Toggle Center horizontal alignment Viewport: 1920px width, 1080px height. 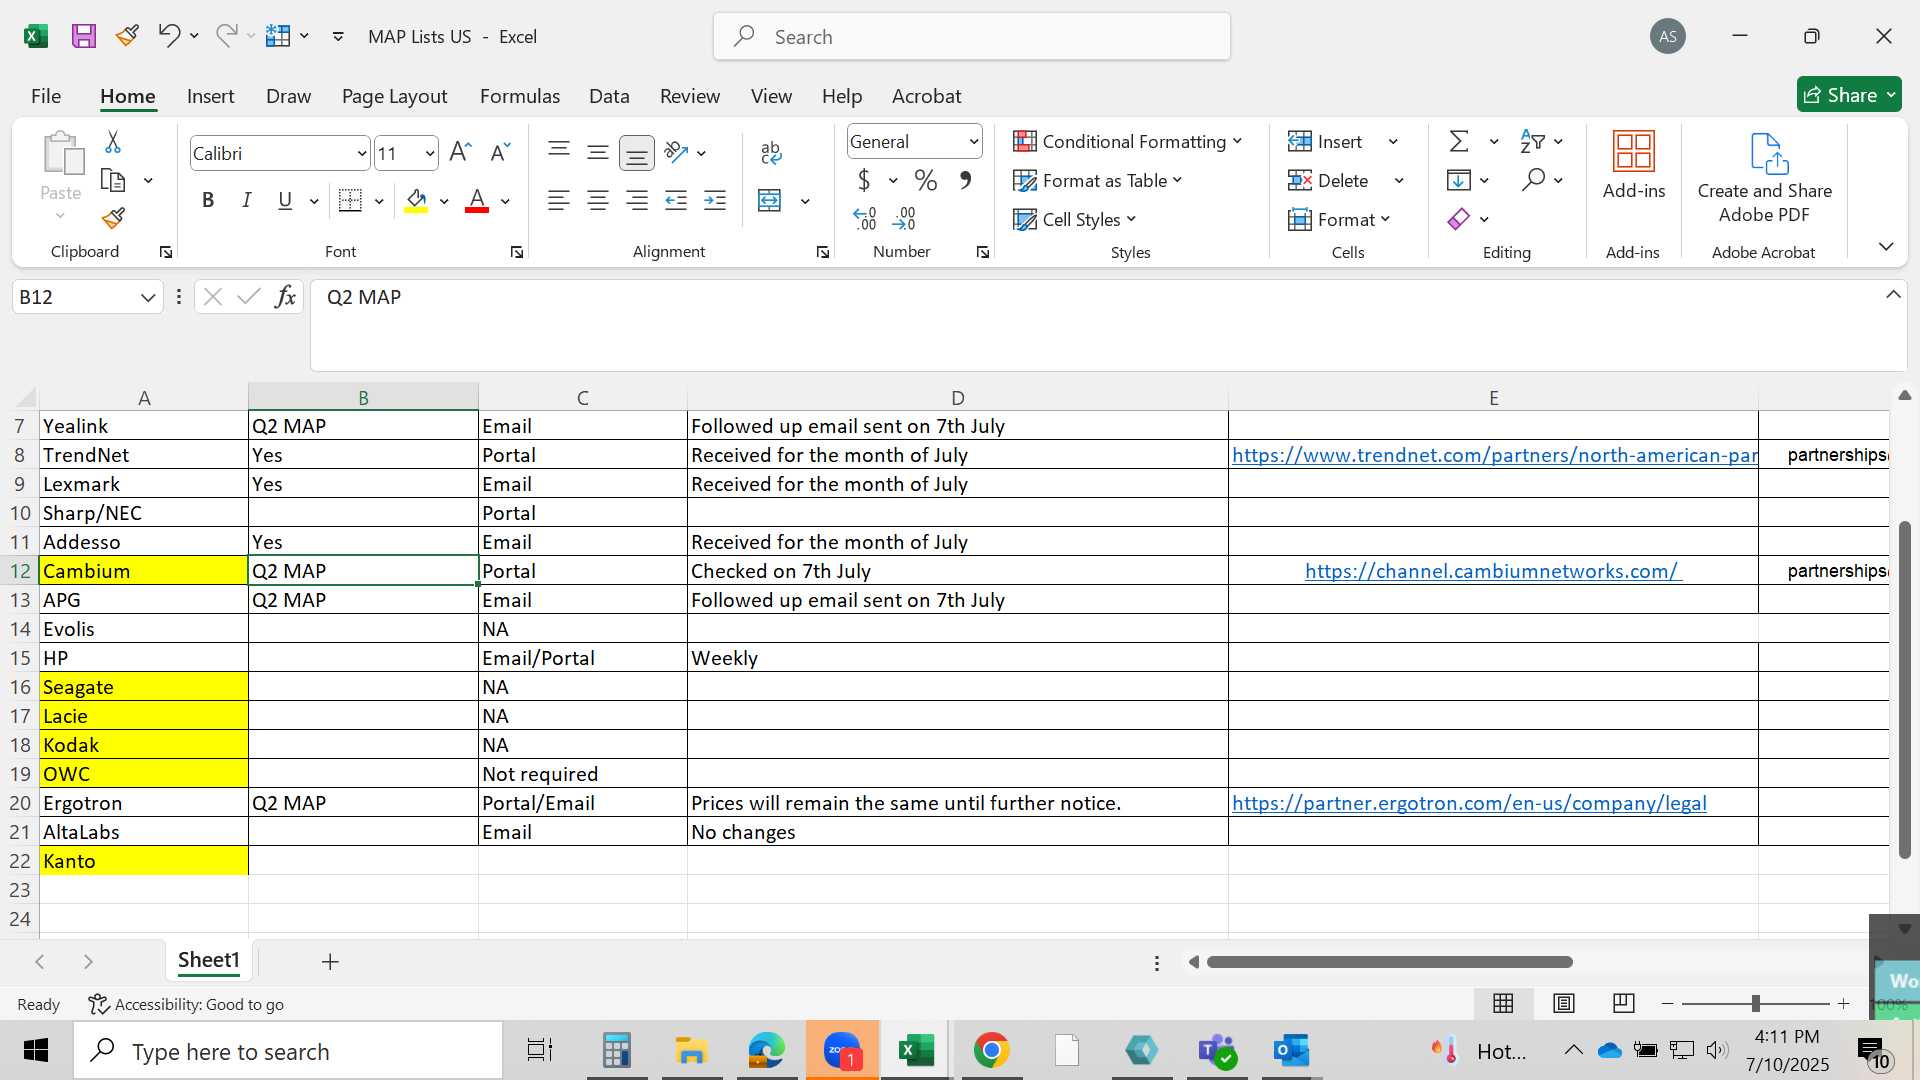tap(598, 200)
